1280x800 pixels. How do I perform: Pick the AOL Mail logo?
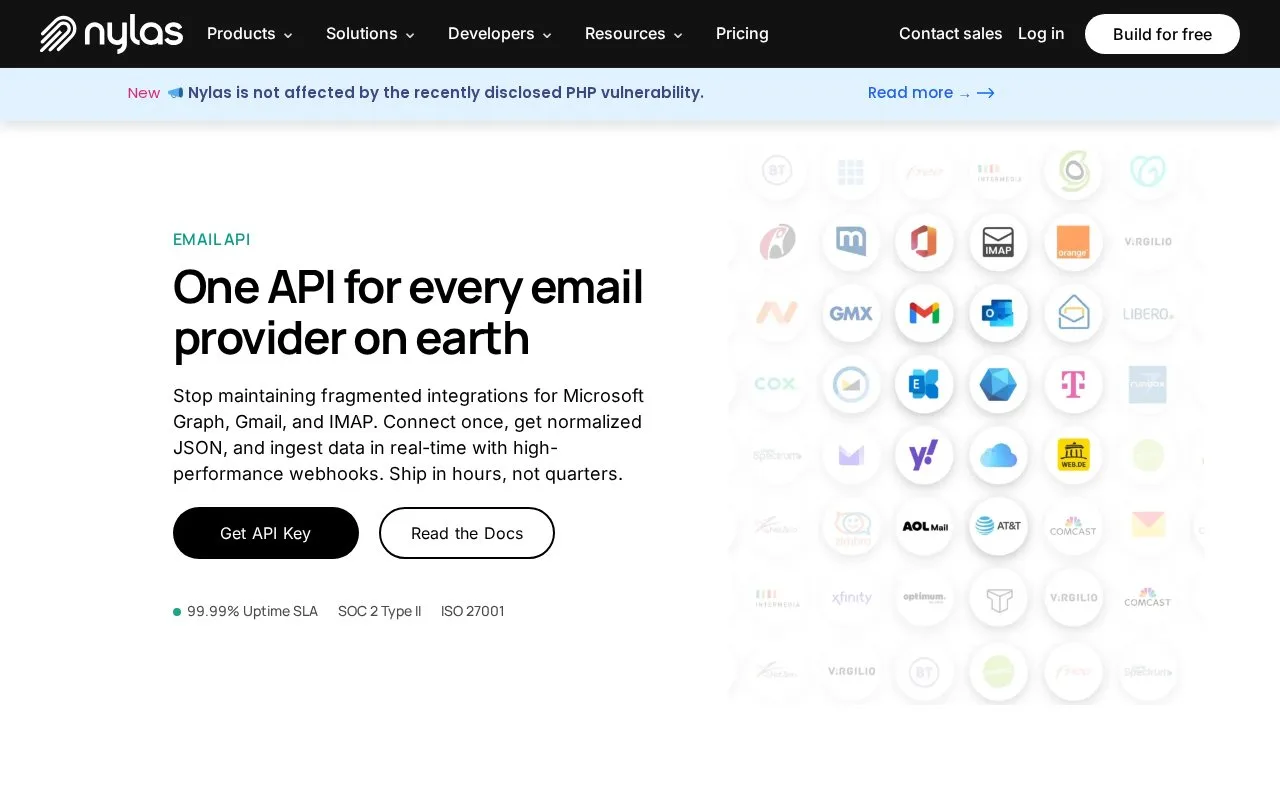(x=924, y=526)
